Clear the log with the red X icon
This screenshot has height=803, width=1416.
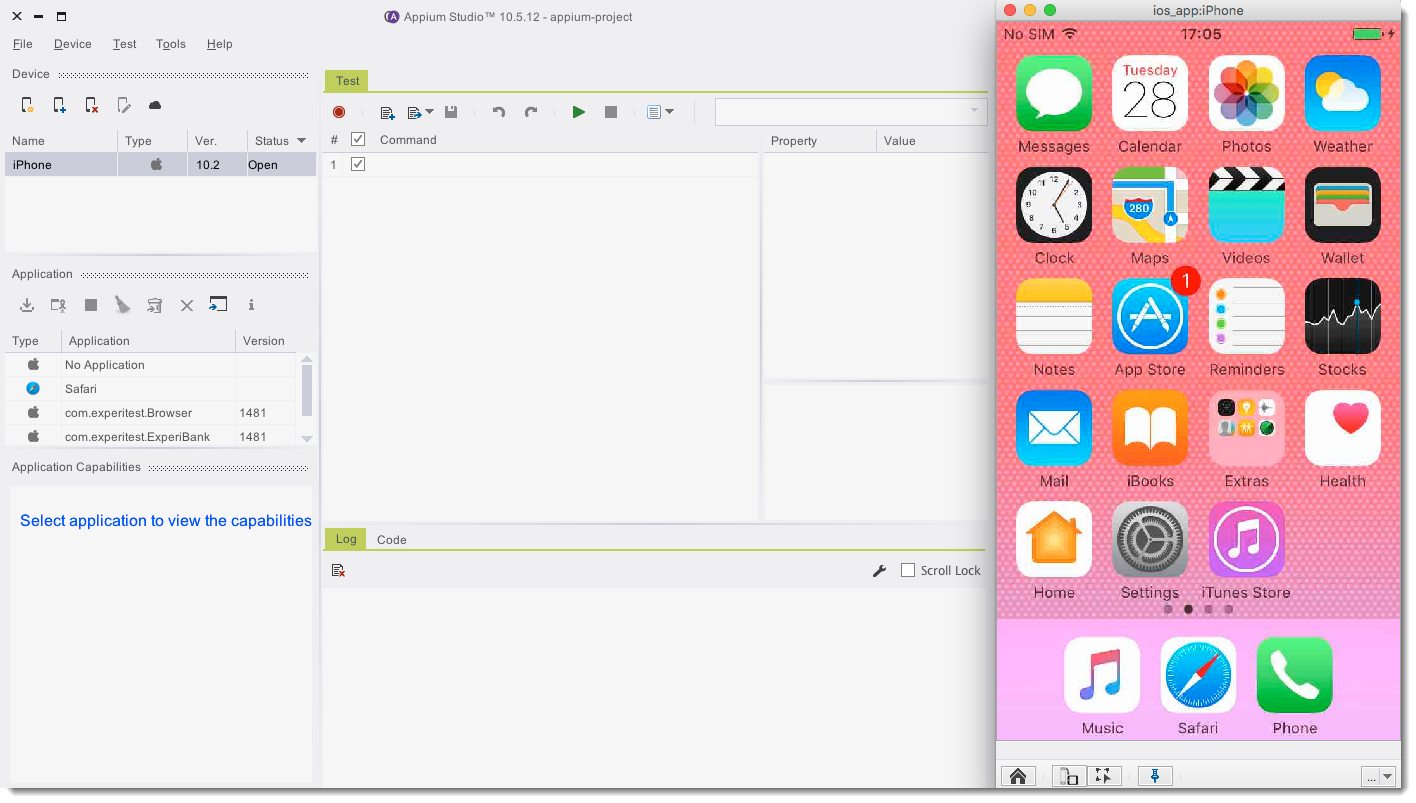click(339, 570)
